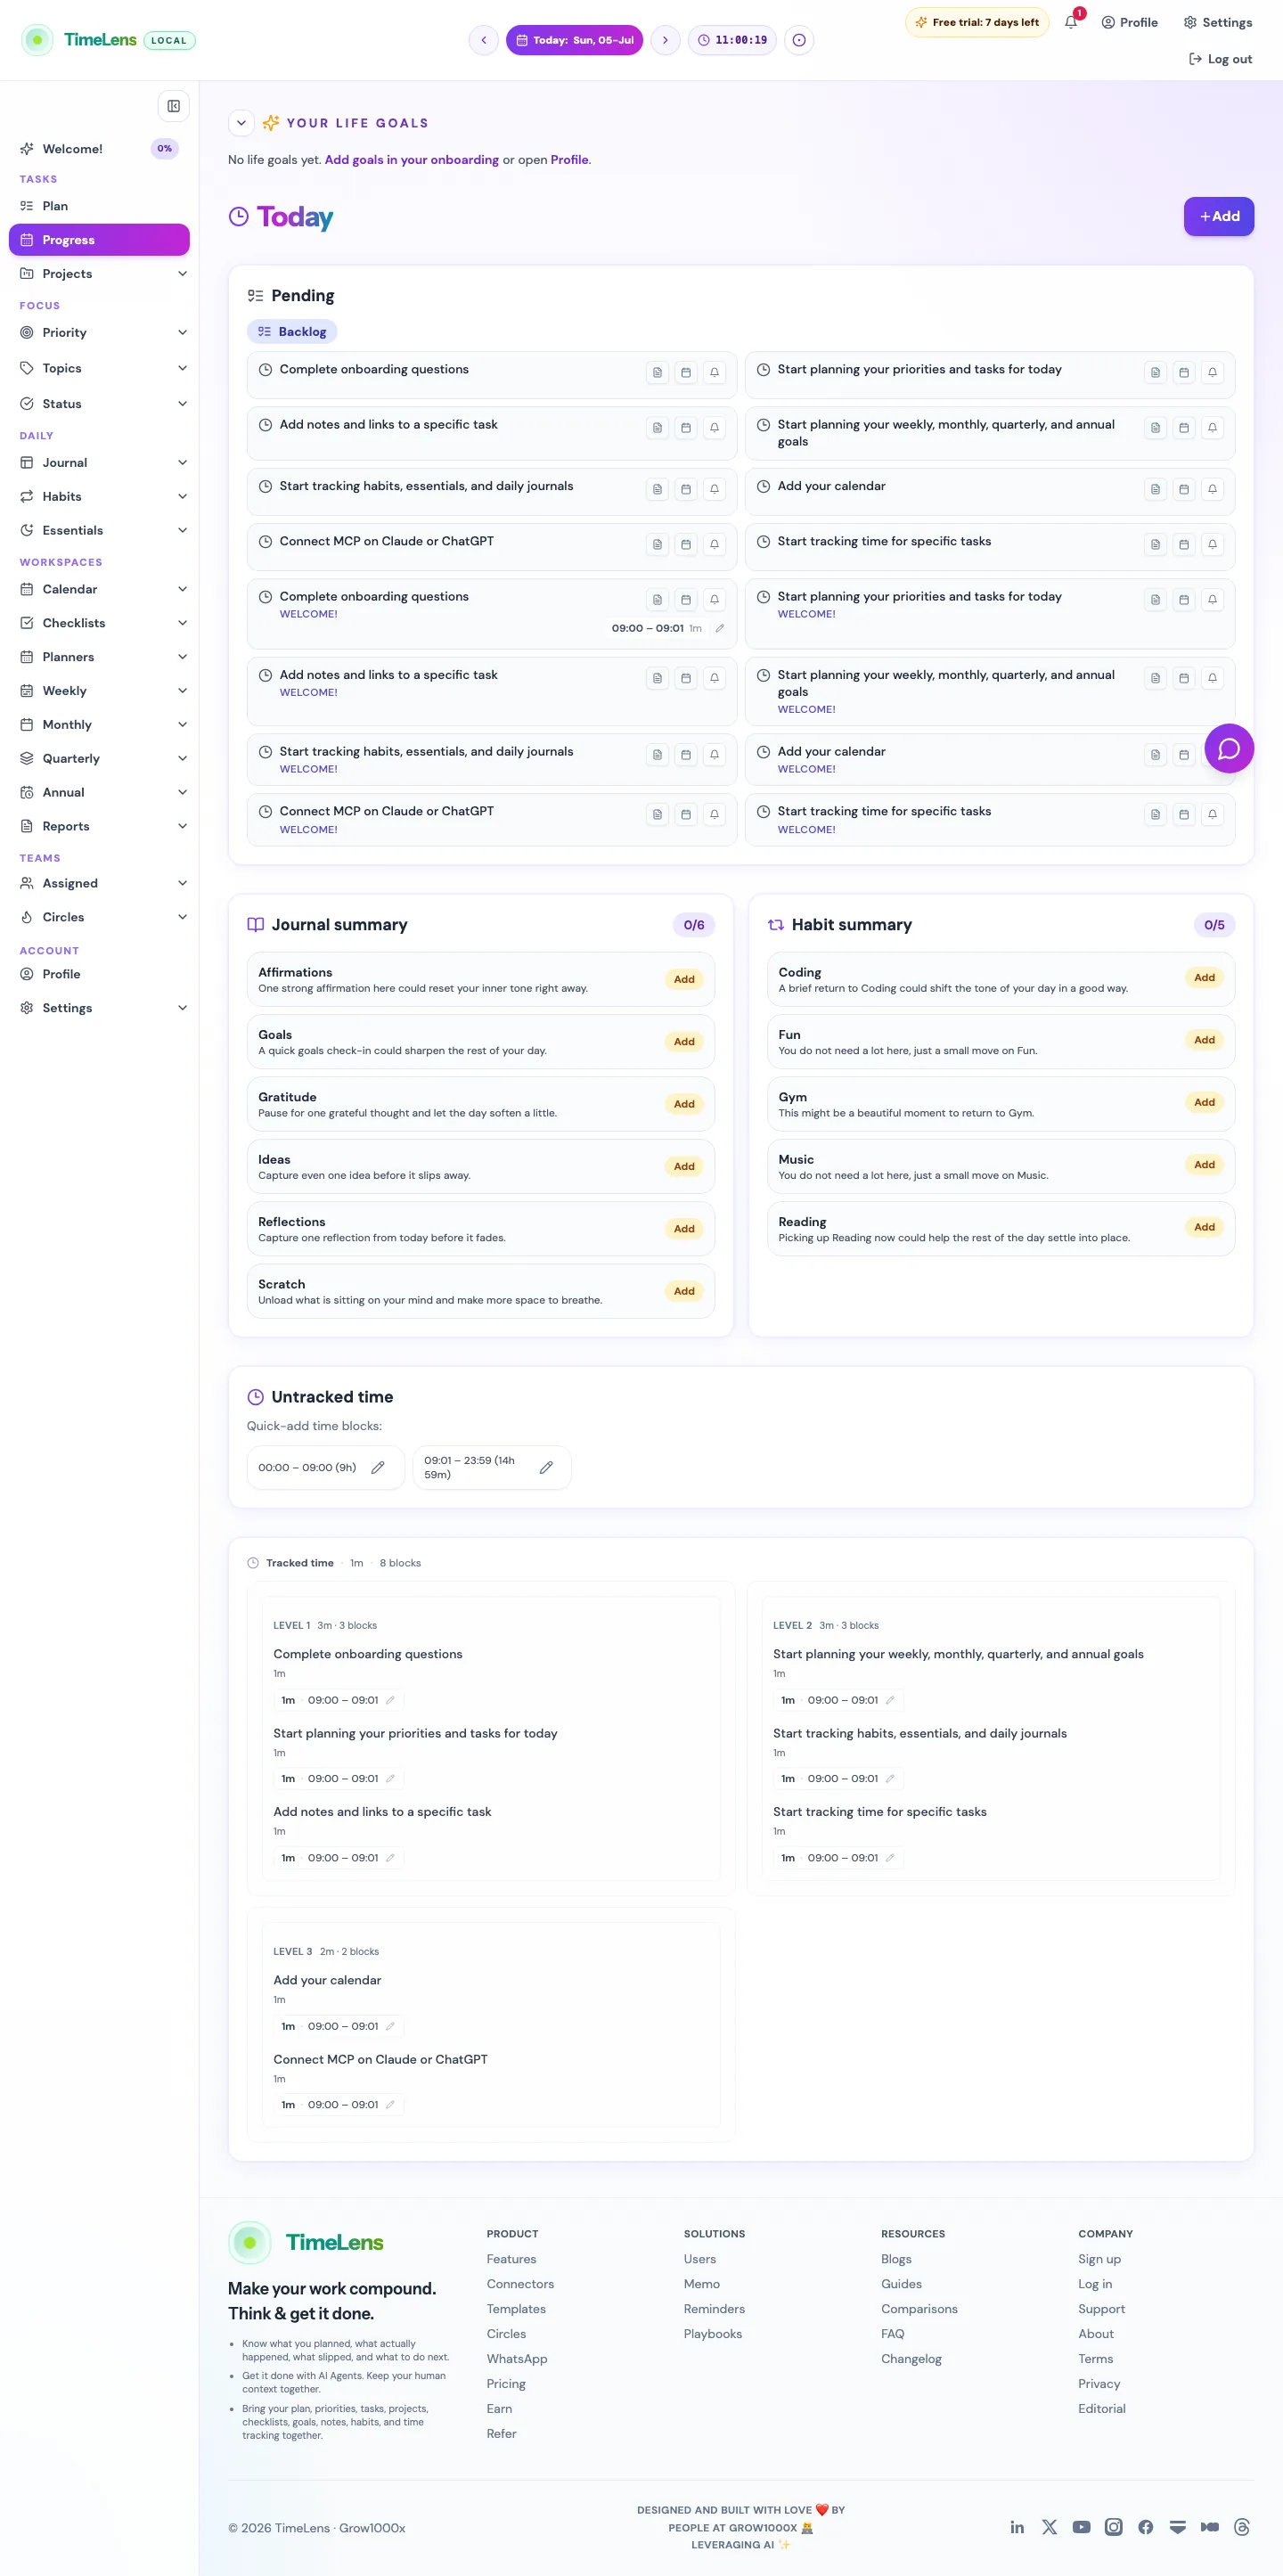
Task: Click bell icon on WELCOME-tagged 'Connect MCP' task
Action: click(714, 815)
